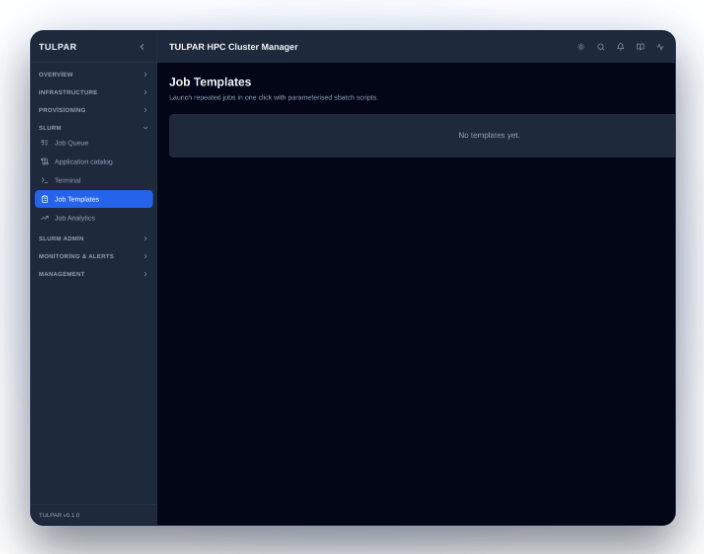
Task: Expand the Provisioning section
Action: tap(93, 110)
